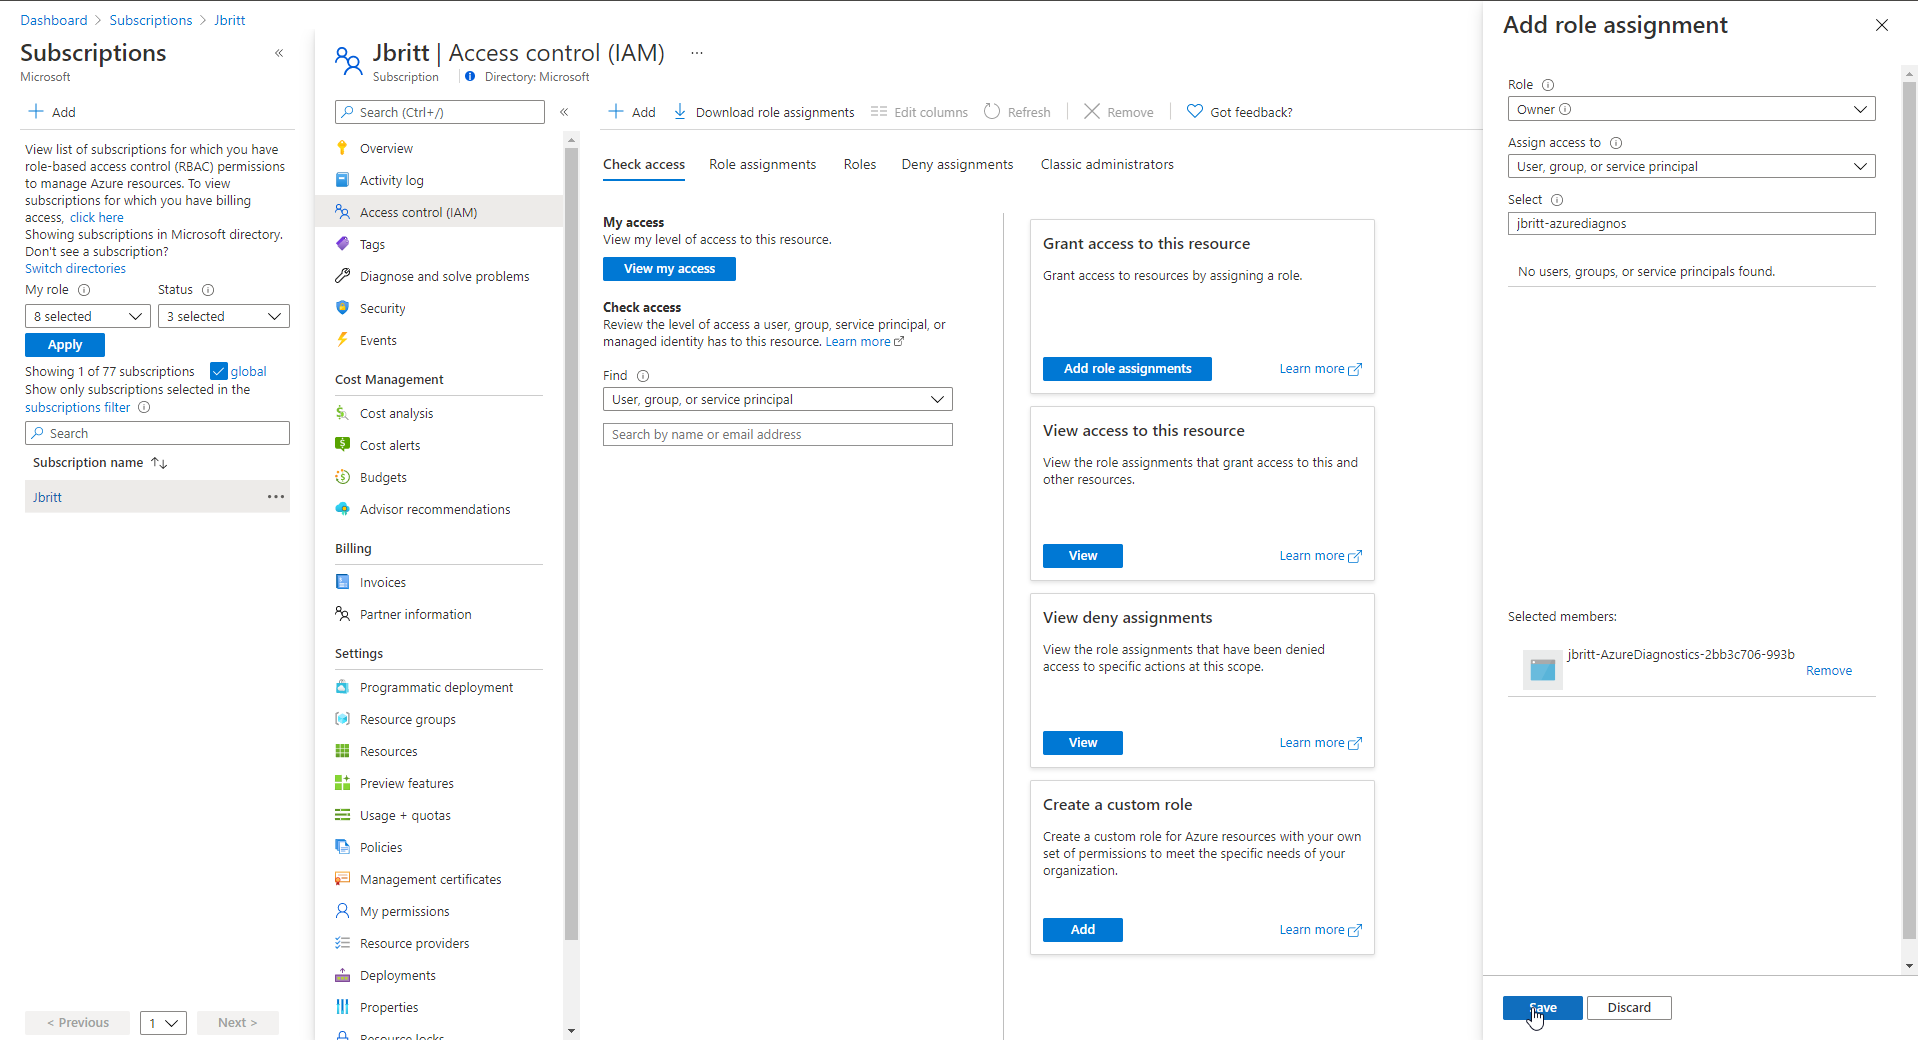
Task: Select Access control (IAM) menu item
Action: coord(439,212)
